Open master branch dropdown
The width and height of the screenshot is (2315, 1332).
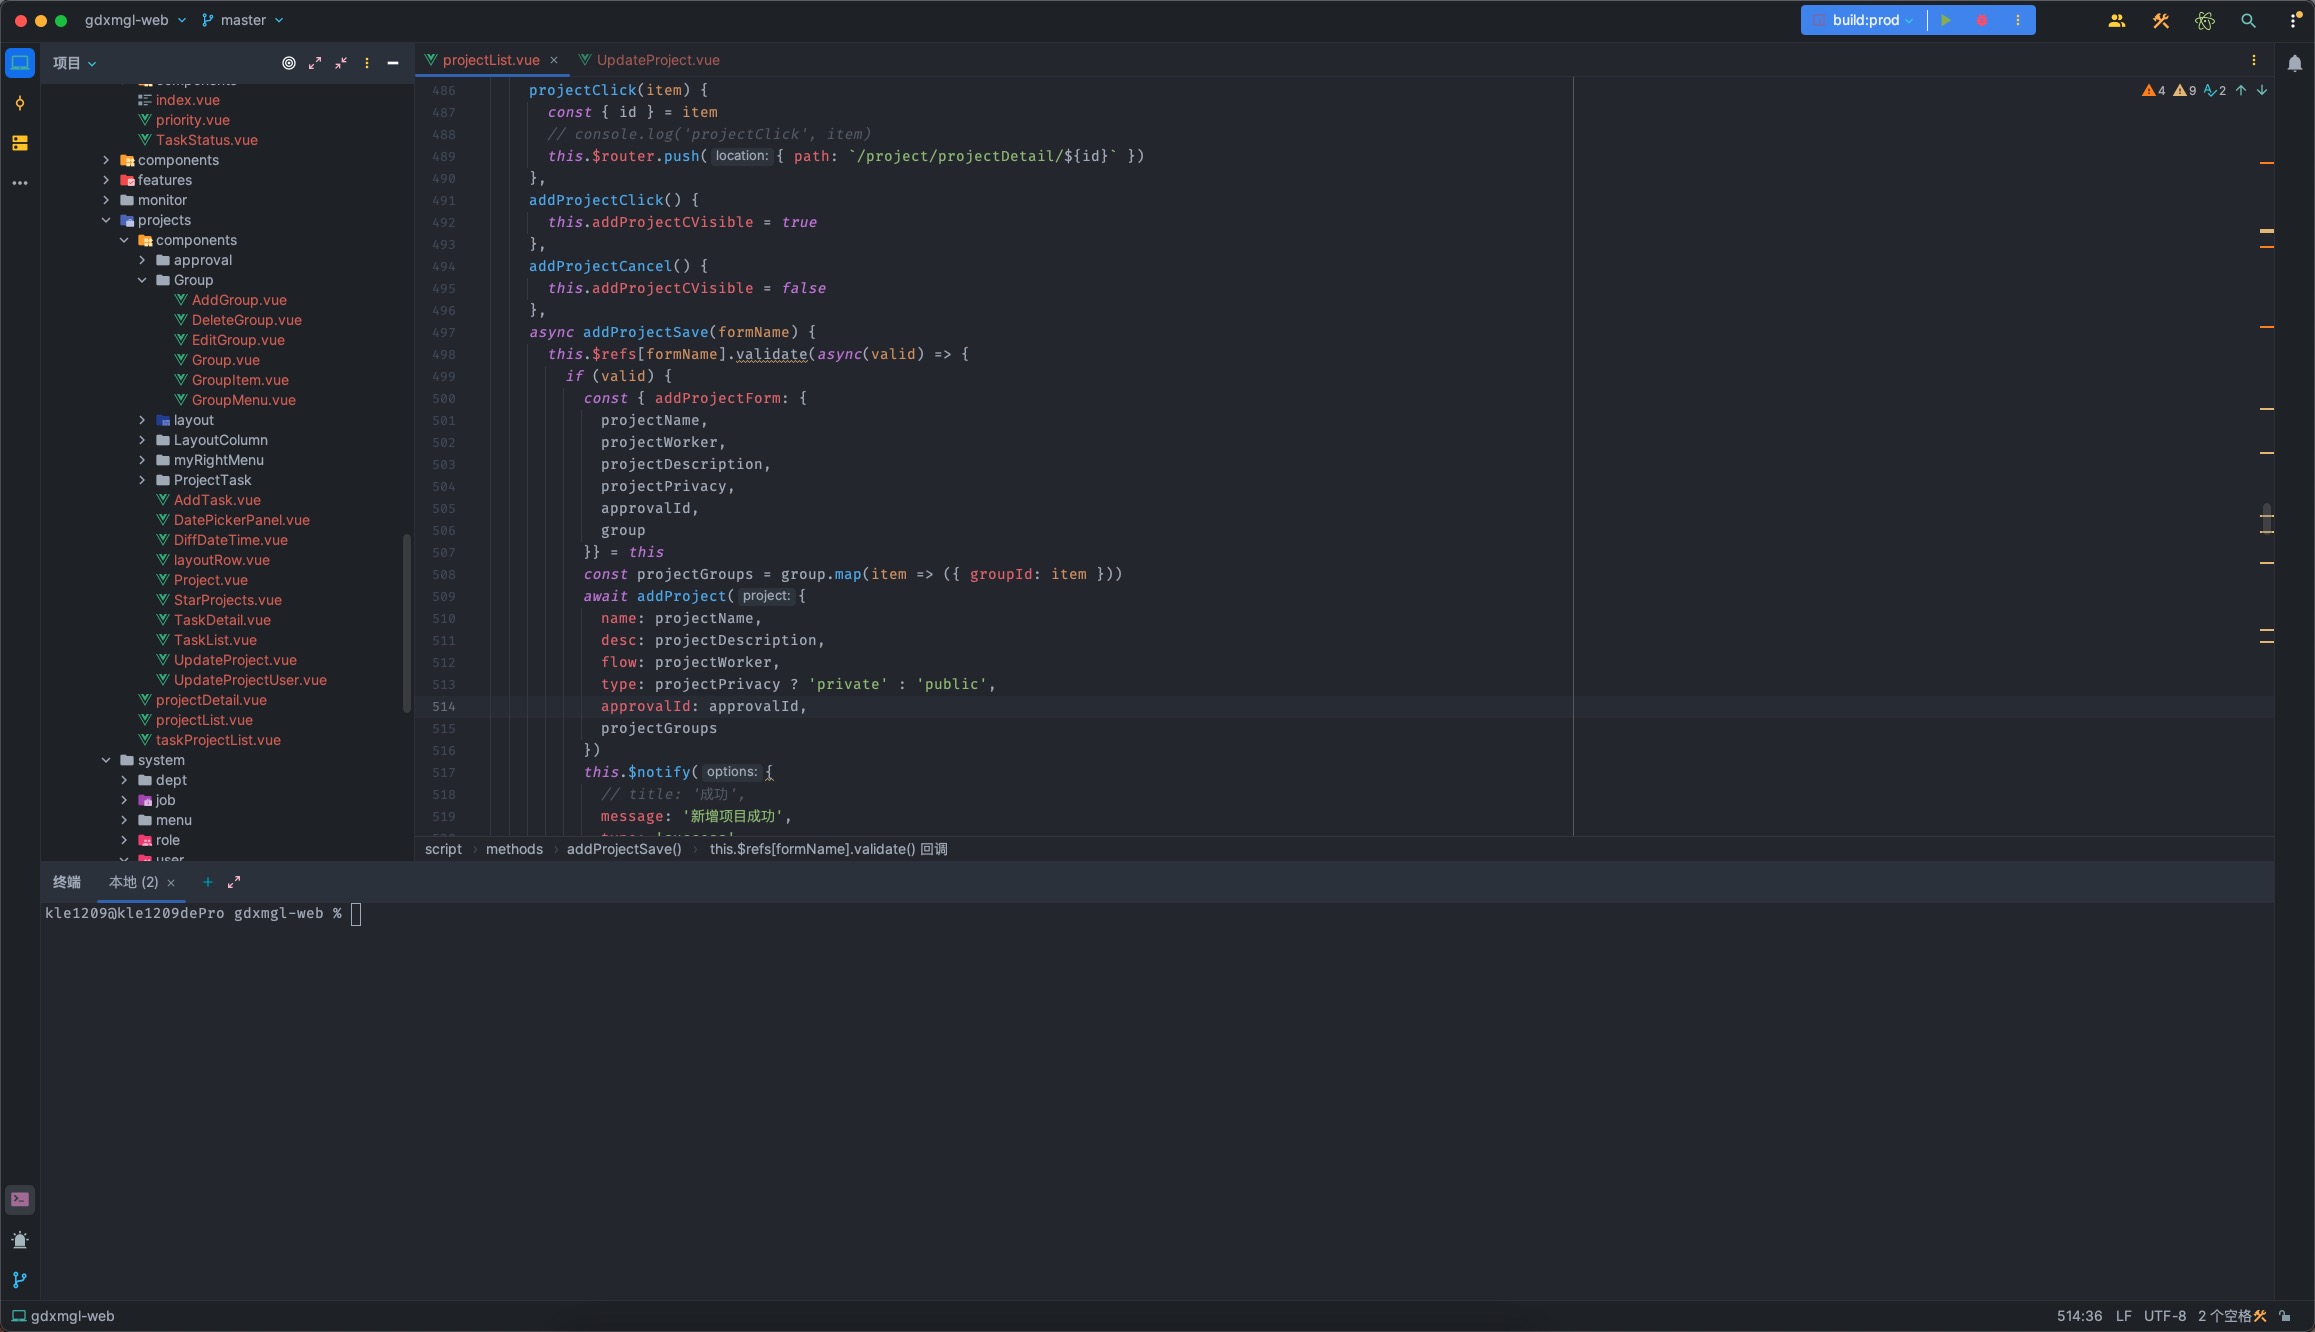click(x=242, y=20)
